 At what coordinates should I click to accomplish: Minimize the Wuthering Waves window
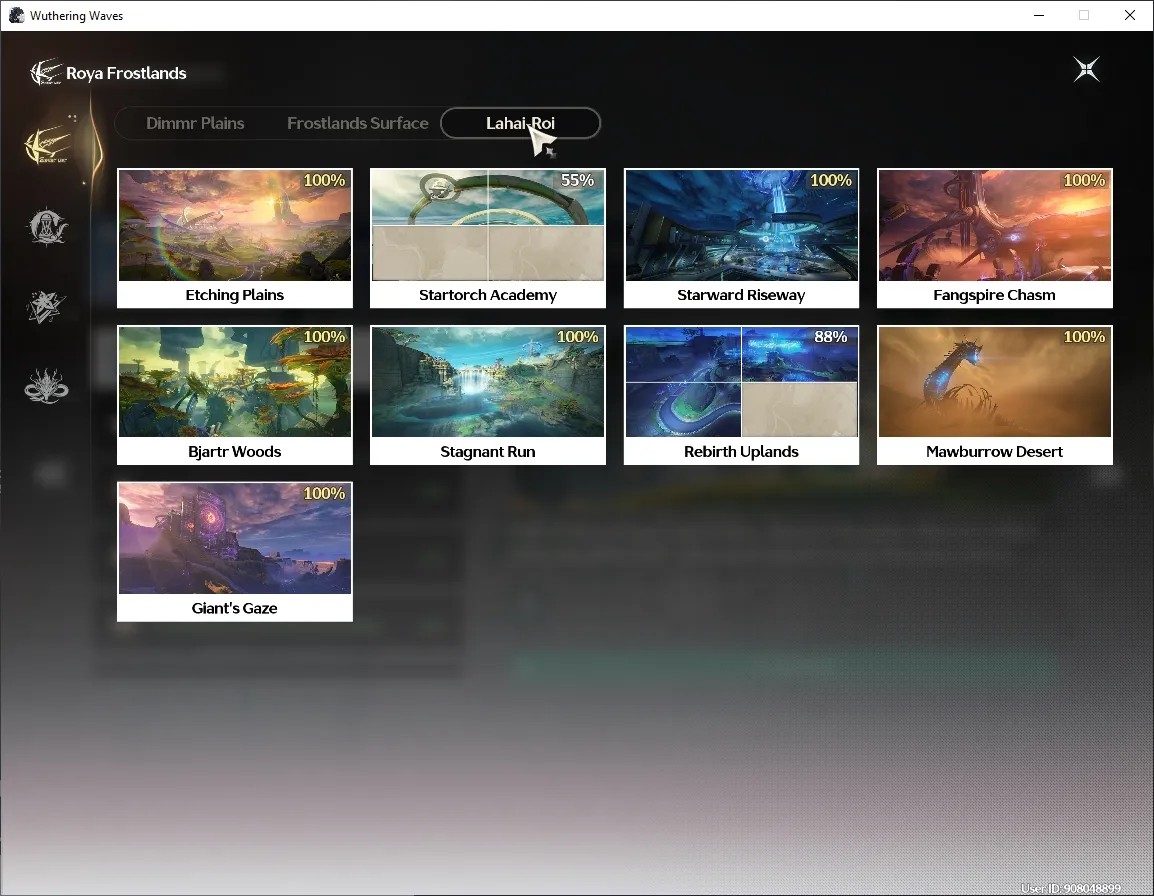(x=1039, y=15)
